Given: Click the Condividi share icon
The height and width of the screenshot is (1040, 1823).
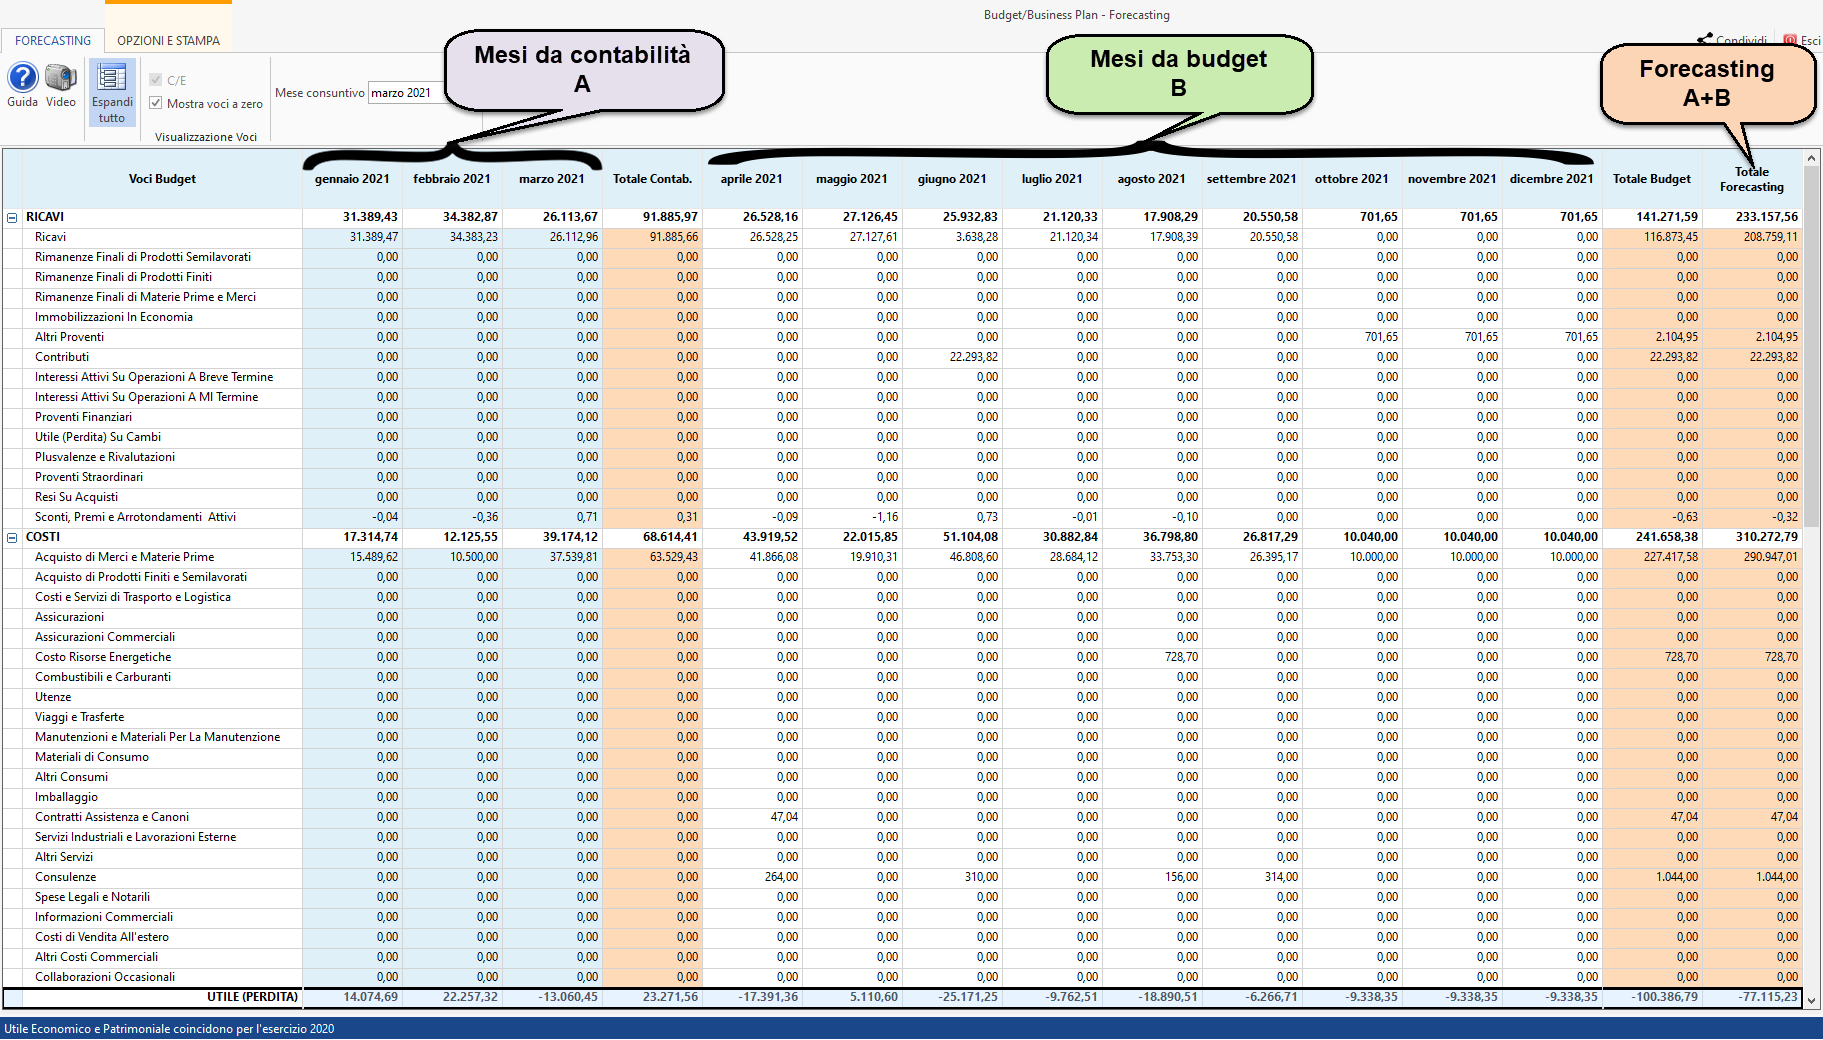Looking at the screenshot, I should coord(1705,40).
